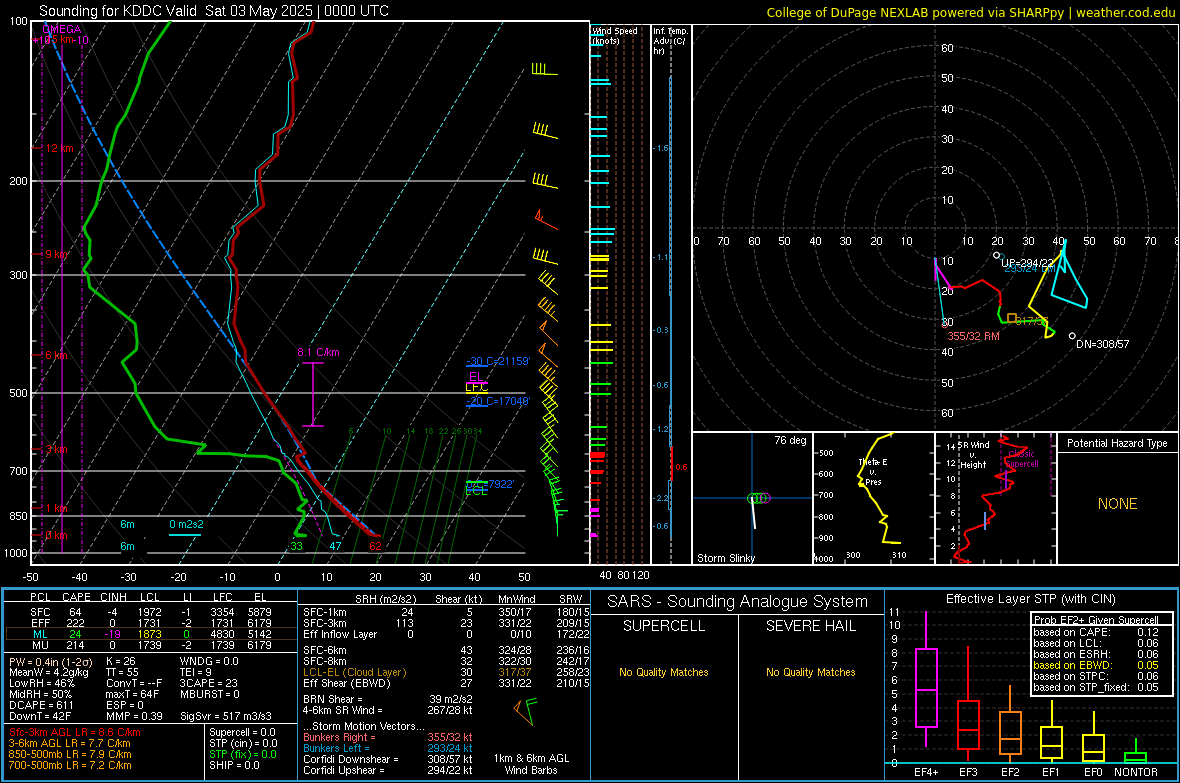The image size is (1180, 783).
Task: Select the DN=308/57 hodograph label
Action: click(x=1102, y=344)
